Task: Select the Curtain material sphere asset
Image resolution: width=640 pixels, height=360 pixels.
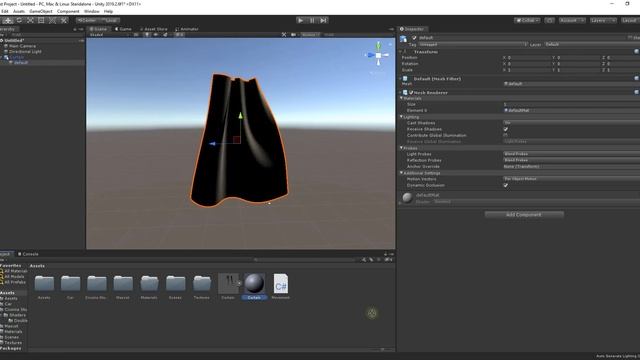Action: (254, 283)
